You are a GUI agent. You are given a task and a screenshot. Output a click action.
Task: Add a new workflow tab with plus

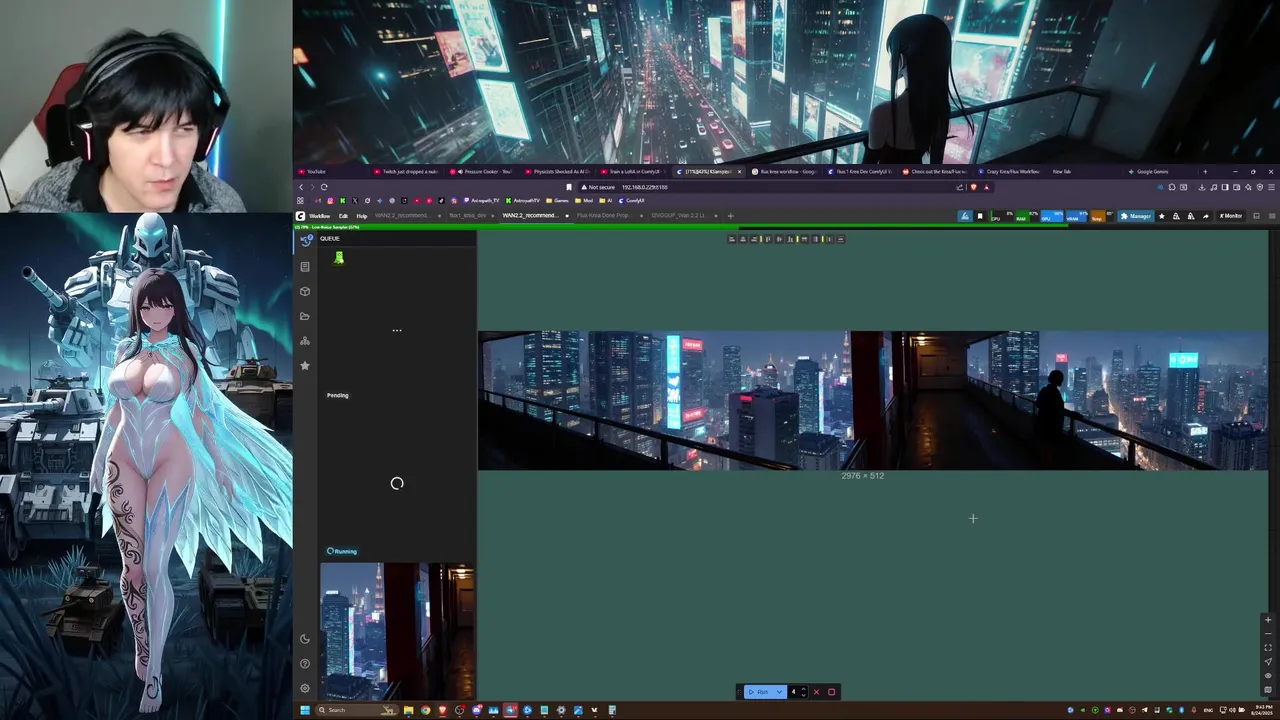[x=730, y=216]
